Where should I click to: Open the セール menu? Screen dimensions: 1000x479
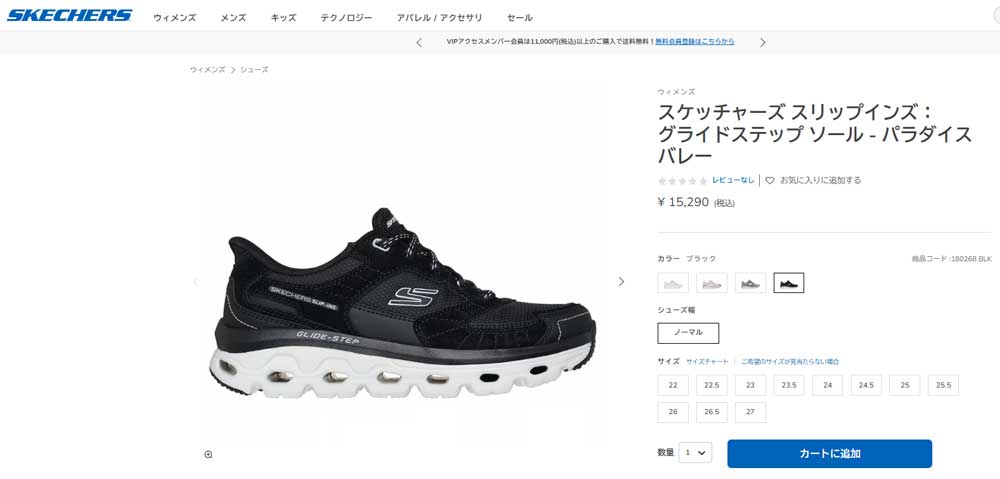(520, 18)
